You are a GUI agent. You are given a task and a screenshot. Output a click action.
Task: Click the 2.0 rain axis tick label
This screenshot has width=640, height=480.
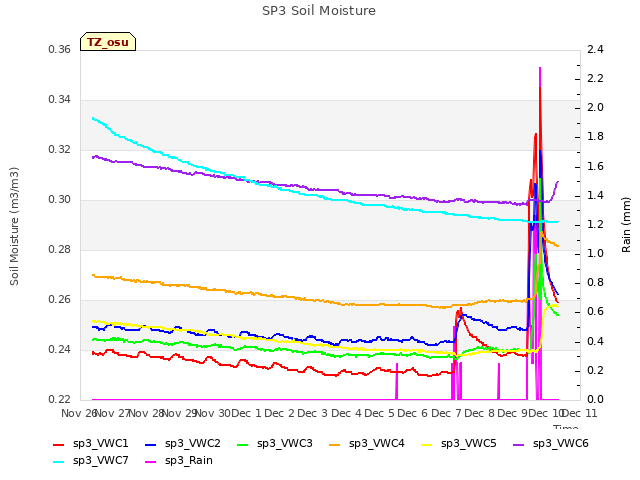click(x=595, y=108)
